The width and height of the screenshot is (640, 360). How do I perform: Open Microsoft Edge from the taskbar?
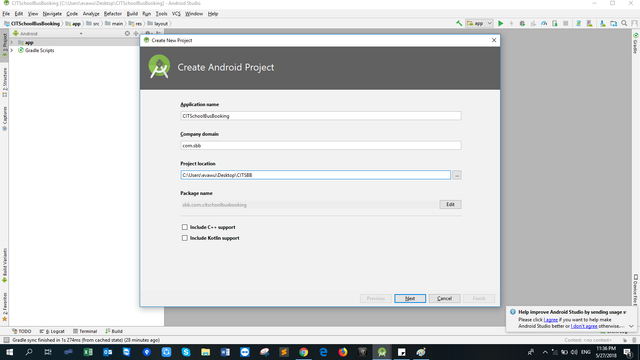point(323,352)
